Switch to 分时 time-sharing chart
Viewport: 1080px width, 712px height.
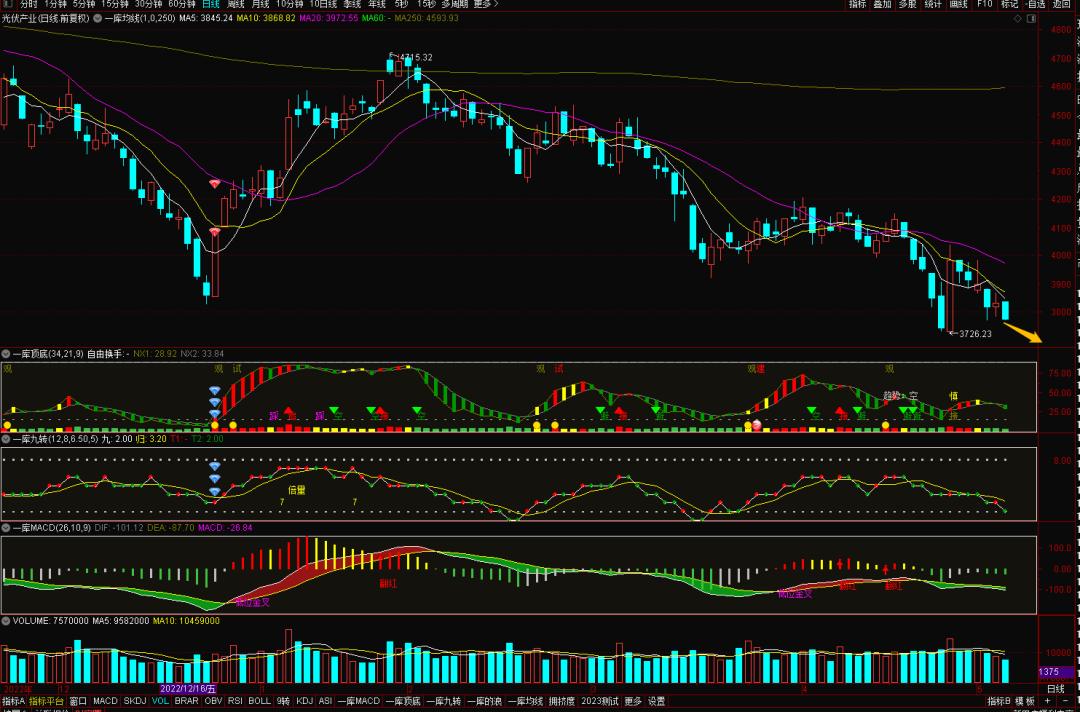29,4
